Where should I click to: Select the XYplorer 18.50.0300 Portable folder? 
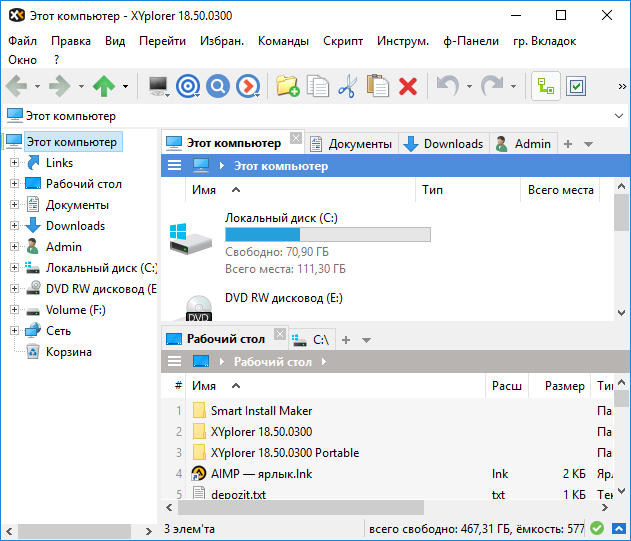(285, 452)
